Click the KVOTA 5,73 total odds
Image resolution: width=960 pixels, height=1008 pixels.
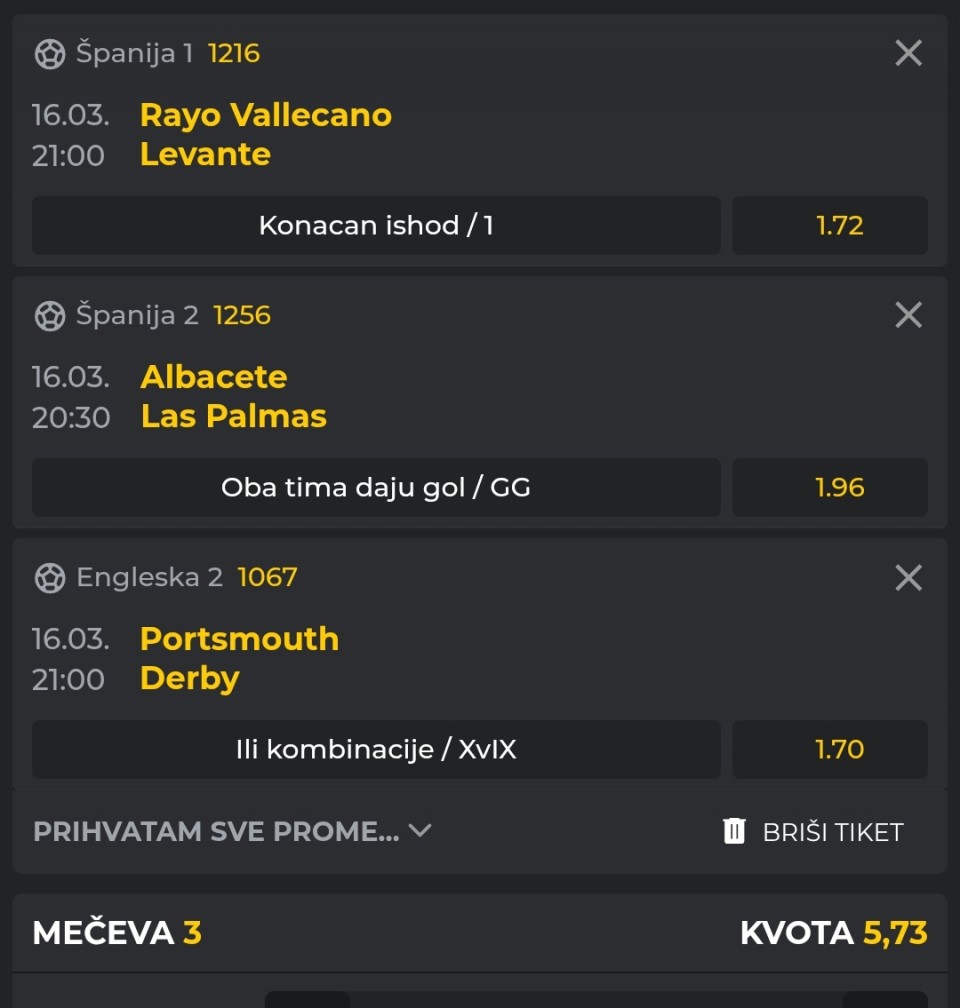833,933
